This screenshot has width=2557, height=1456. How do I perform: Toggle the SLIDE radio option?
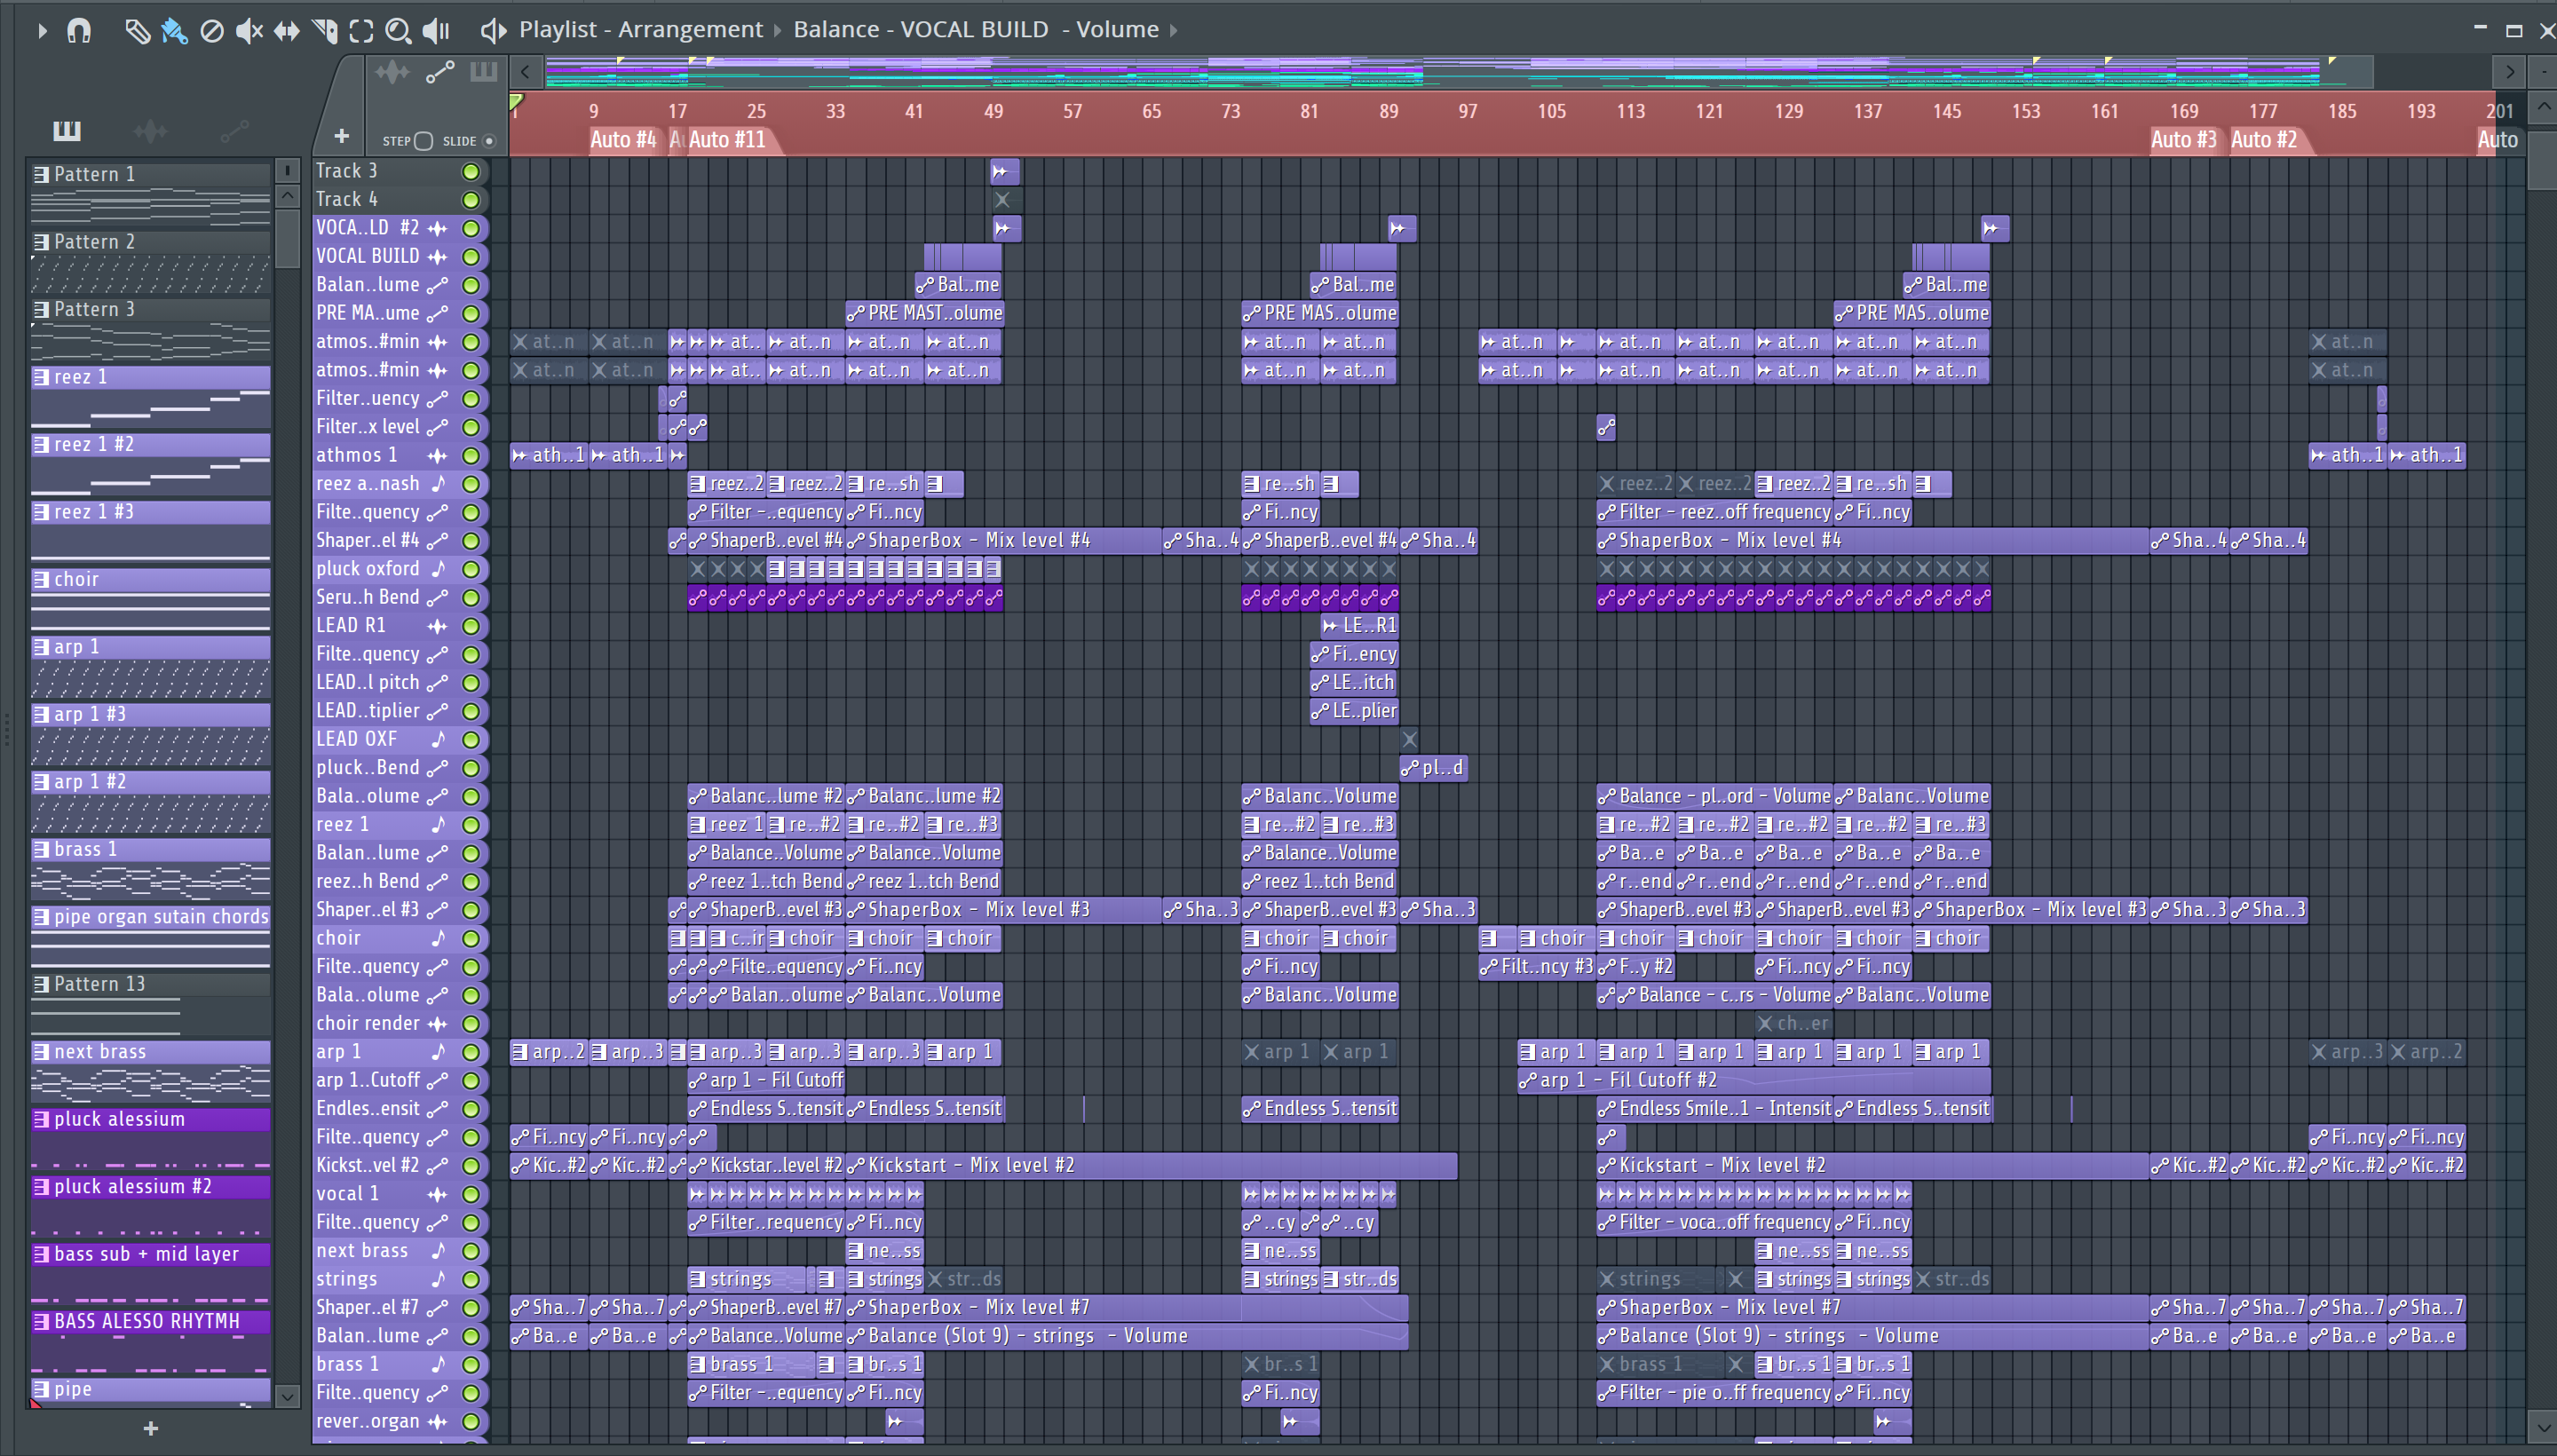click(x=489, y=141)
